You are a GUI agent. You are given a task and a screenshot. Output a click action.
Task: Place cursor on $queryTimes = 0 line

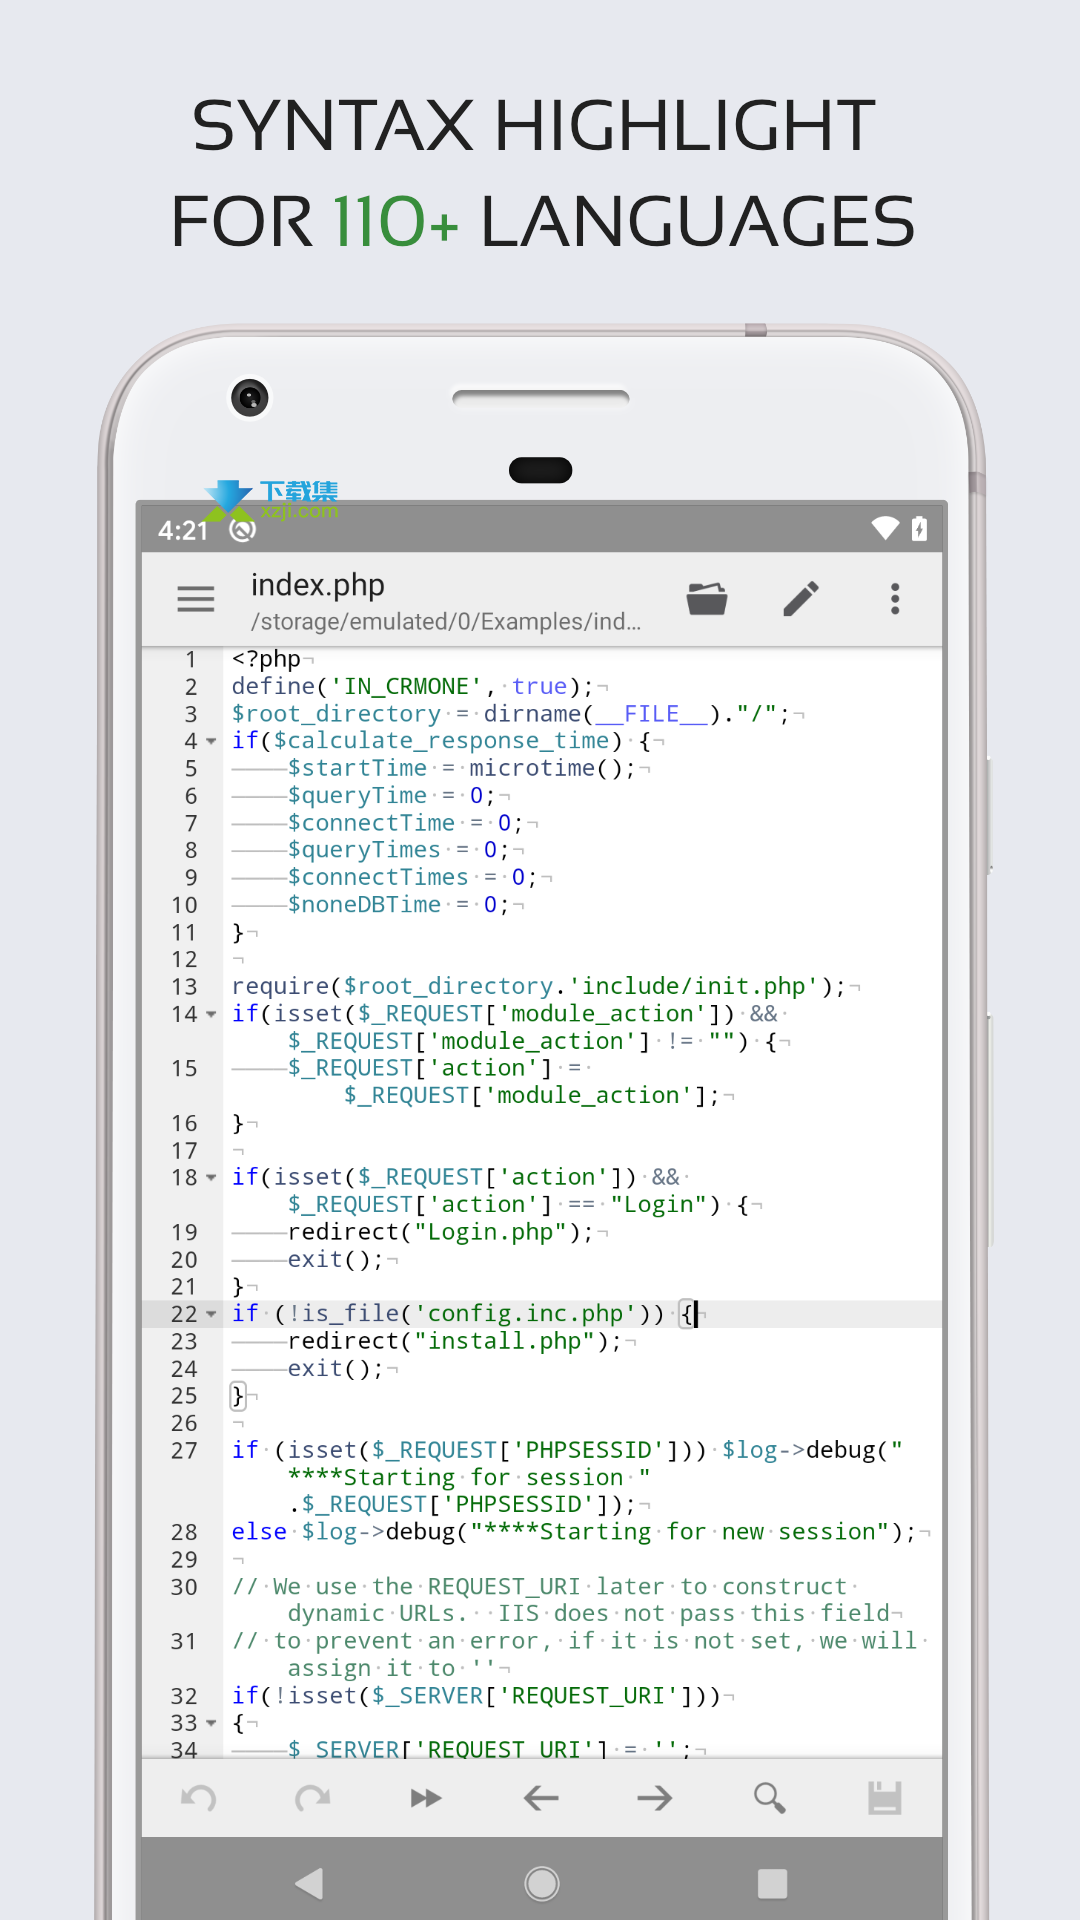coord(398,850)
